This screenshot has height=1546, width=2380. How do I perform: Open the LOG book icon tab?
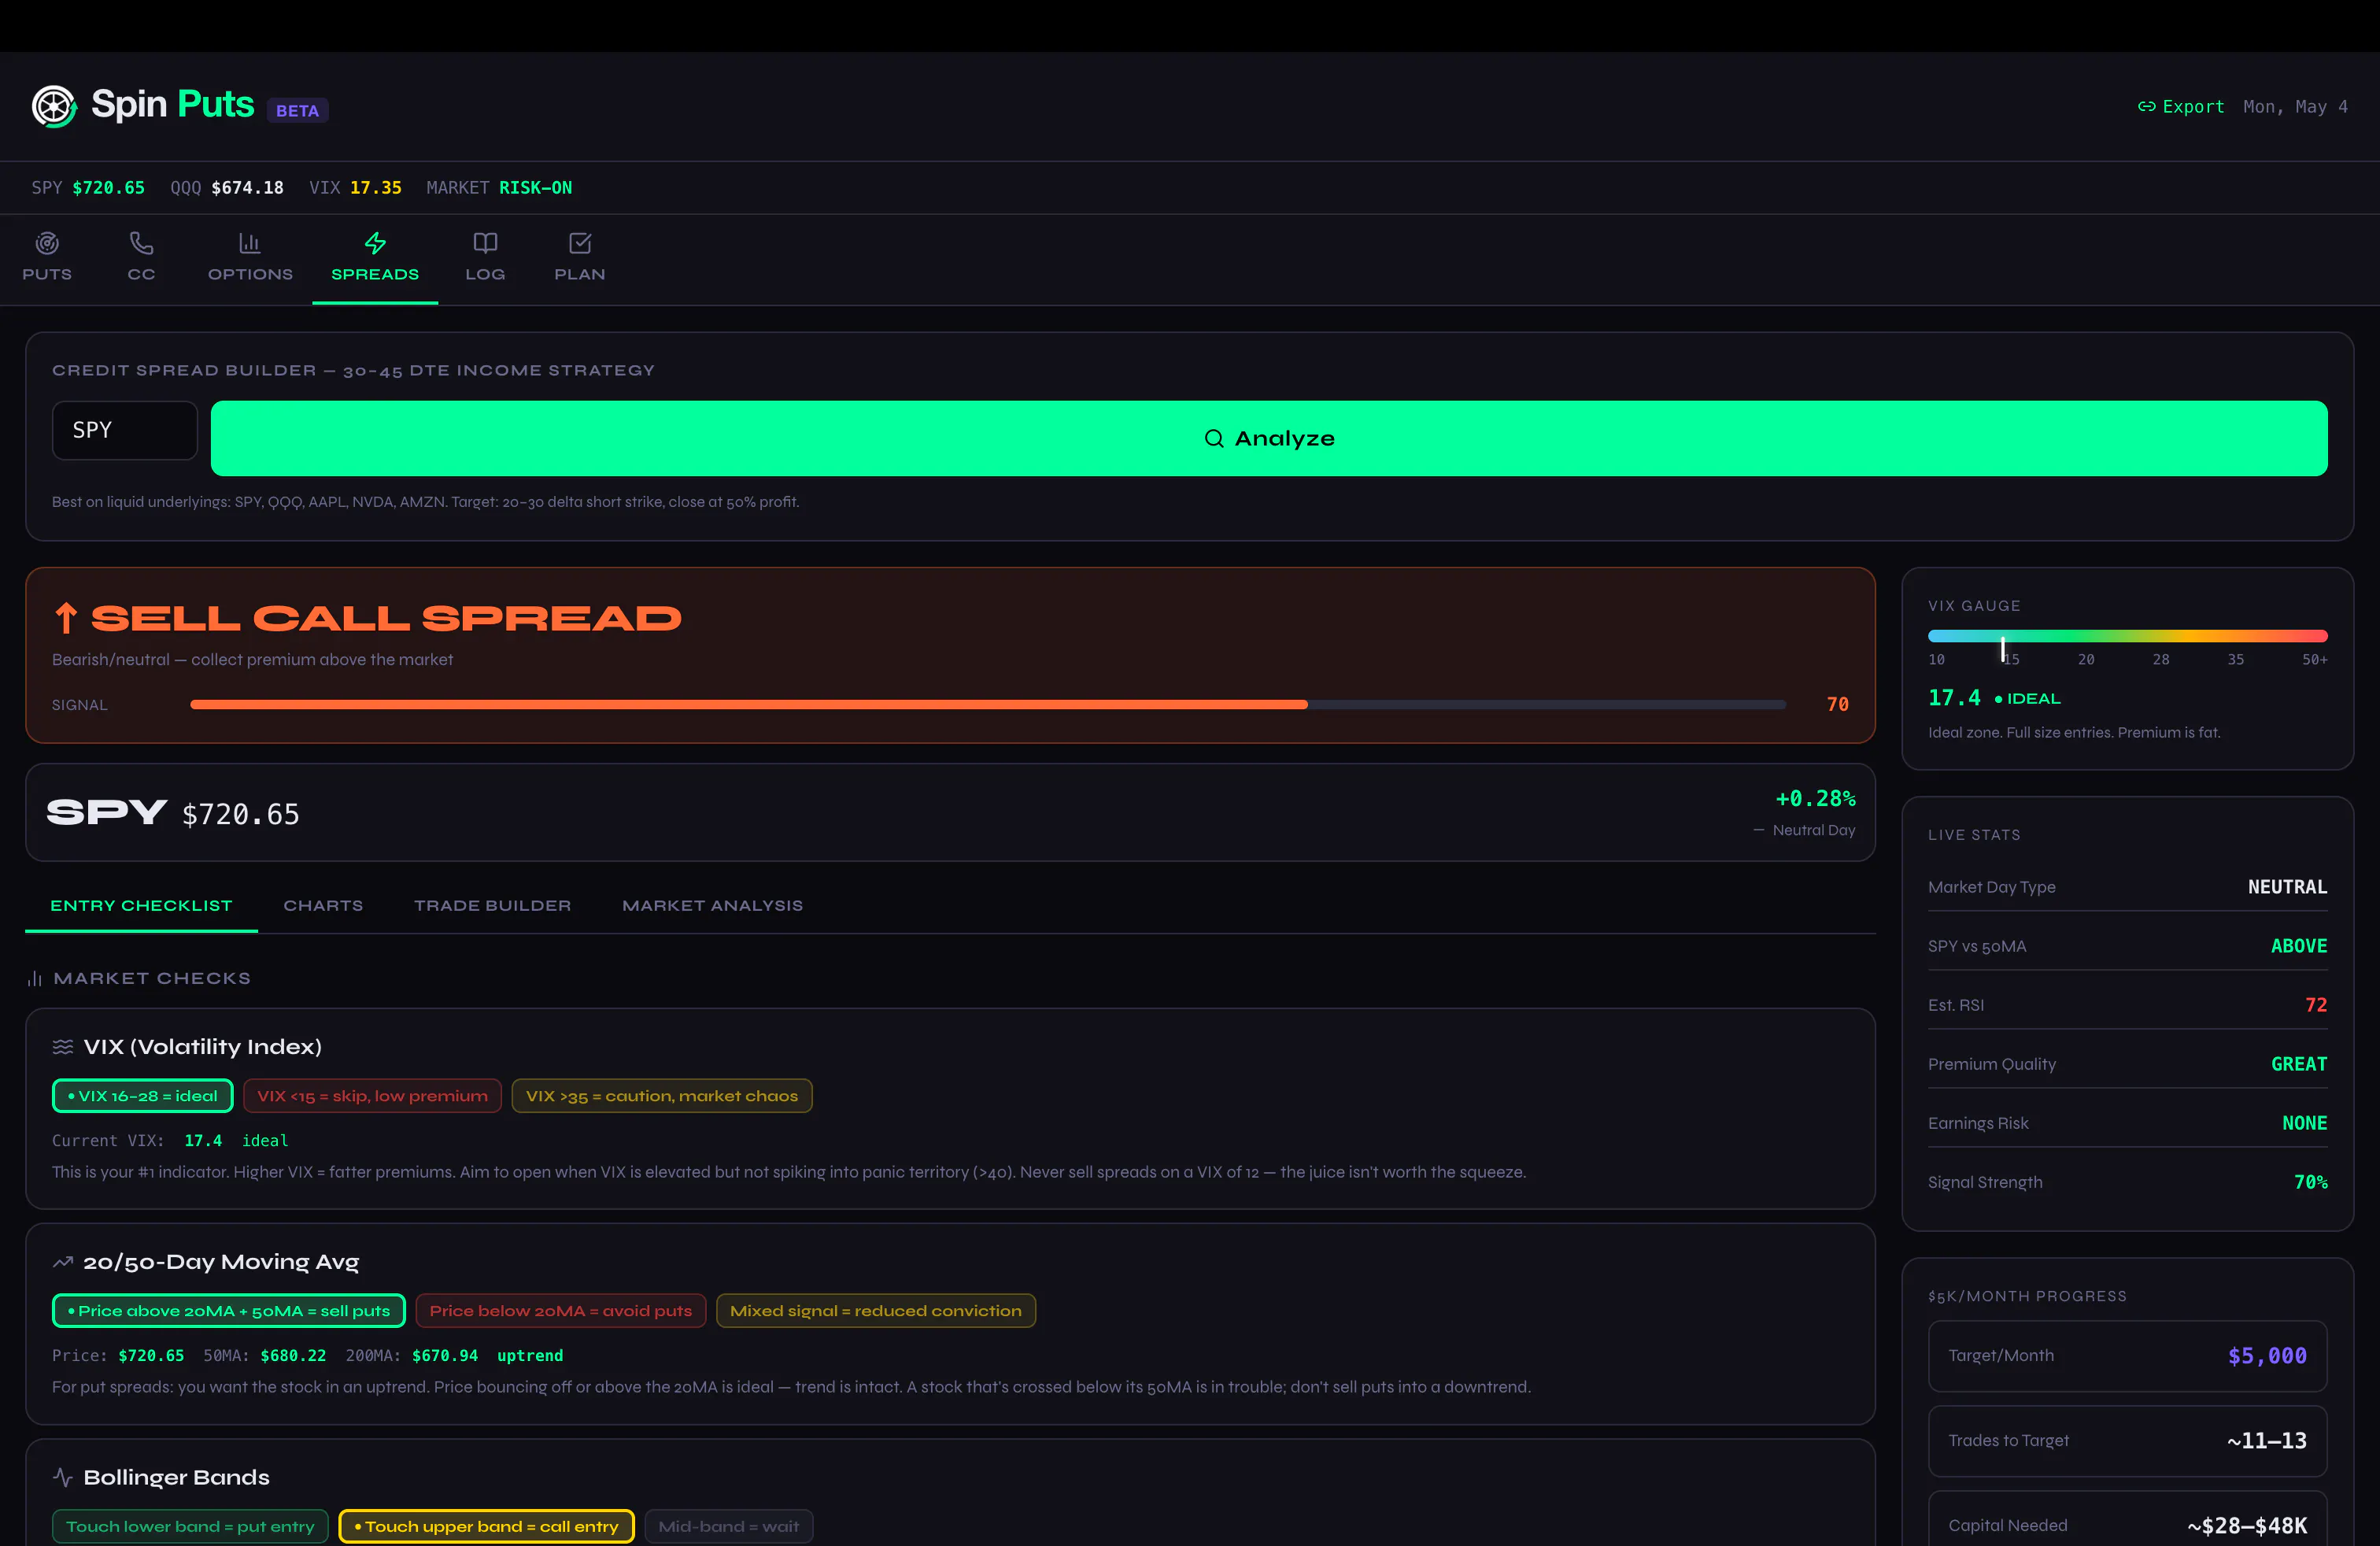[485, 257]
